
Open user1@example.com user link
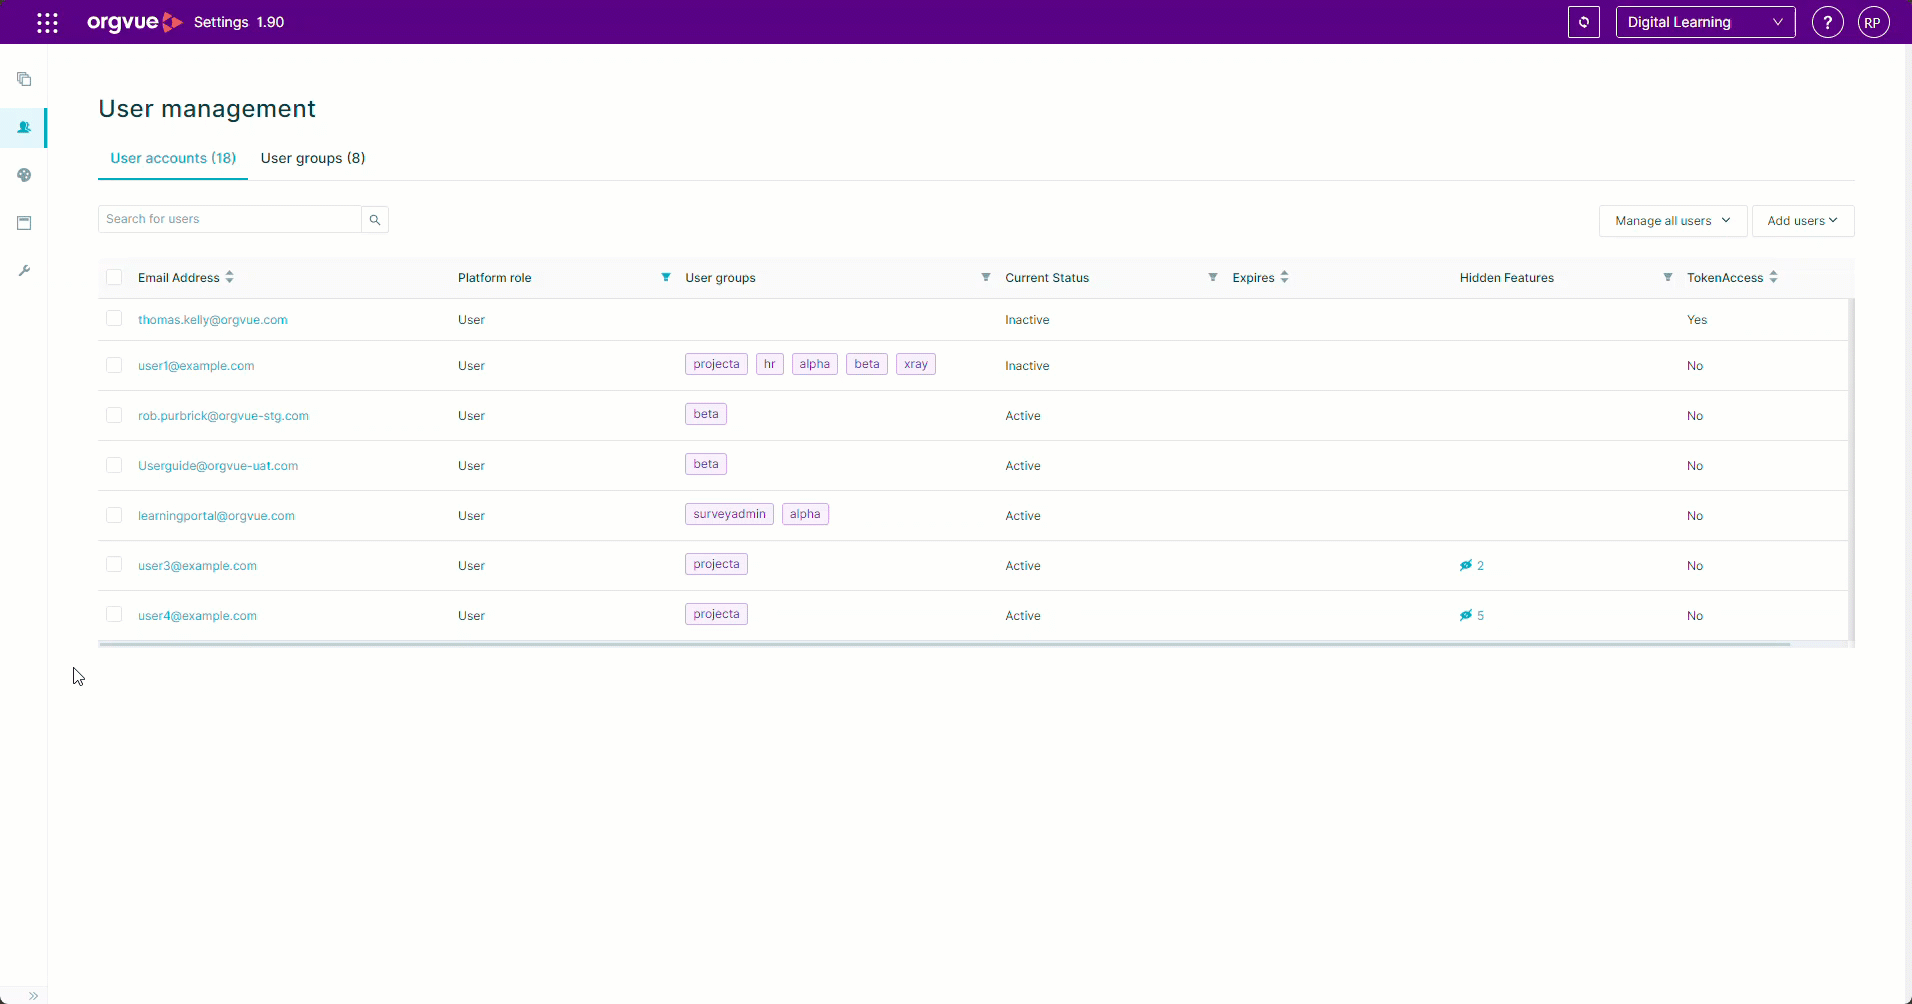tap(196, 366)
